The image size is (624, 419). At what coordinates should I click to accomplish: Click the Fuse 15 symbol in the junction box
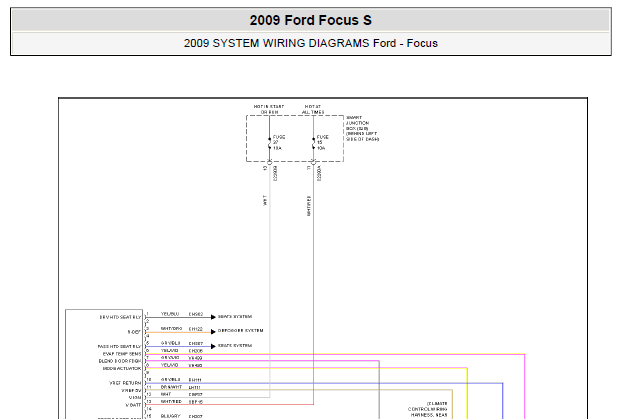313,143
